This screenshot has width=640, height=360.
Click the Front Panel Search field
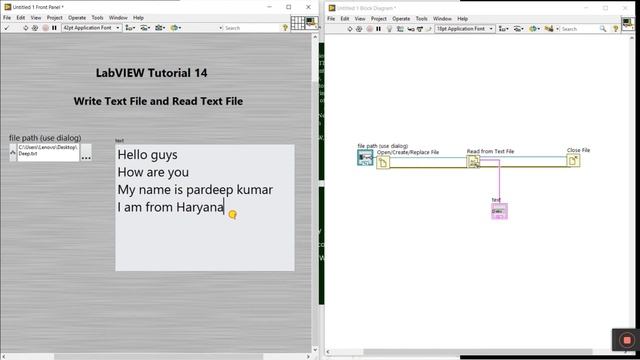coord(250,28)
